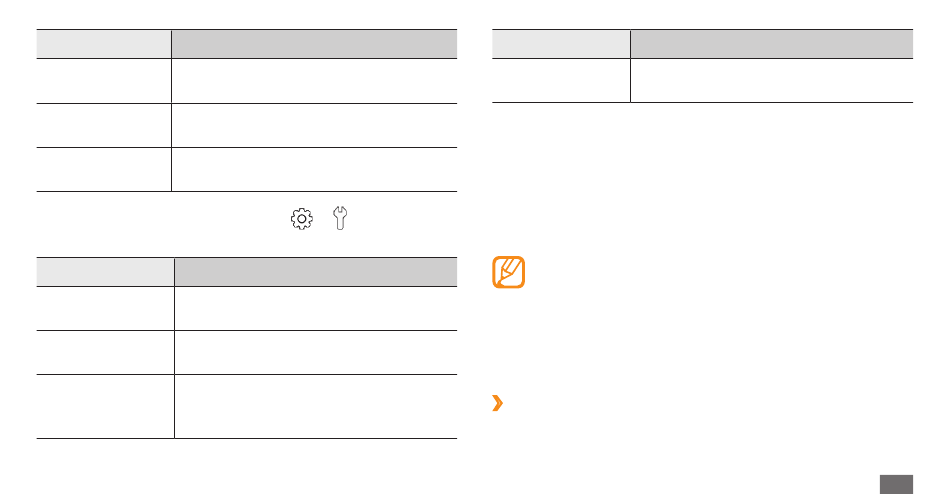
Task: Click first body row narrow cell above gear icon
Action: 104,81
